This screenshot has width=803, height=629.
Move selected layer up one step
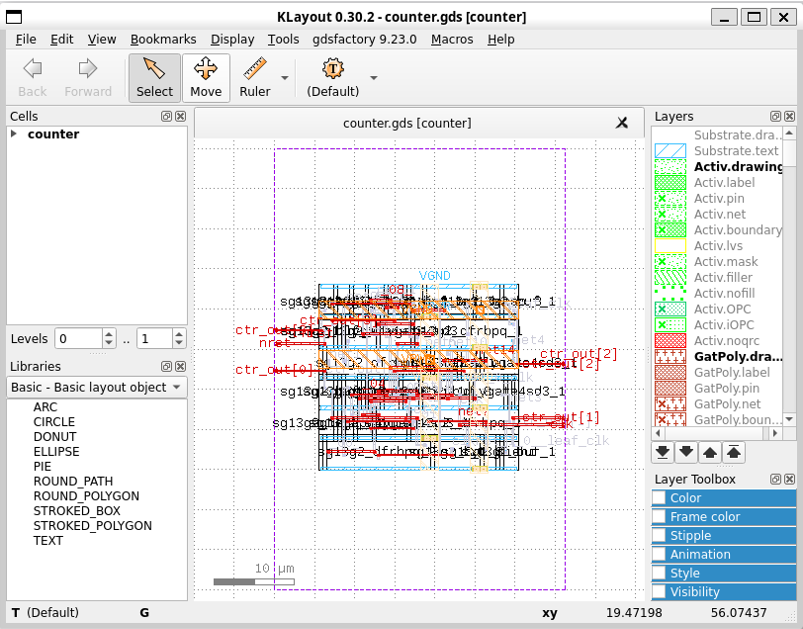click(710, 452)
